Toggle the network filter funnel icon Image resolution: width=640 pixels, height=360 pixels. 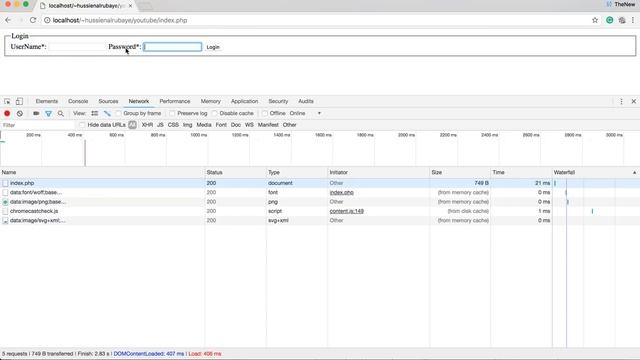49,113
